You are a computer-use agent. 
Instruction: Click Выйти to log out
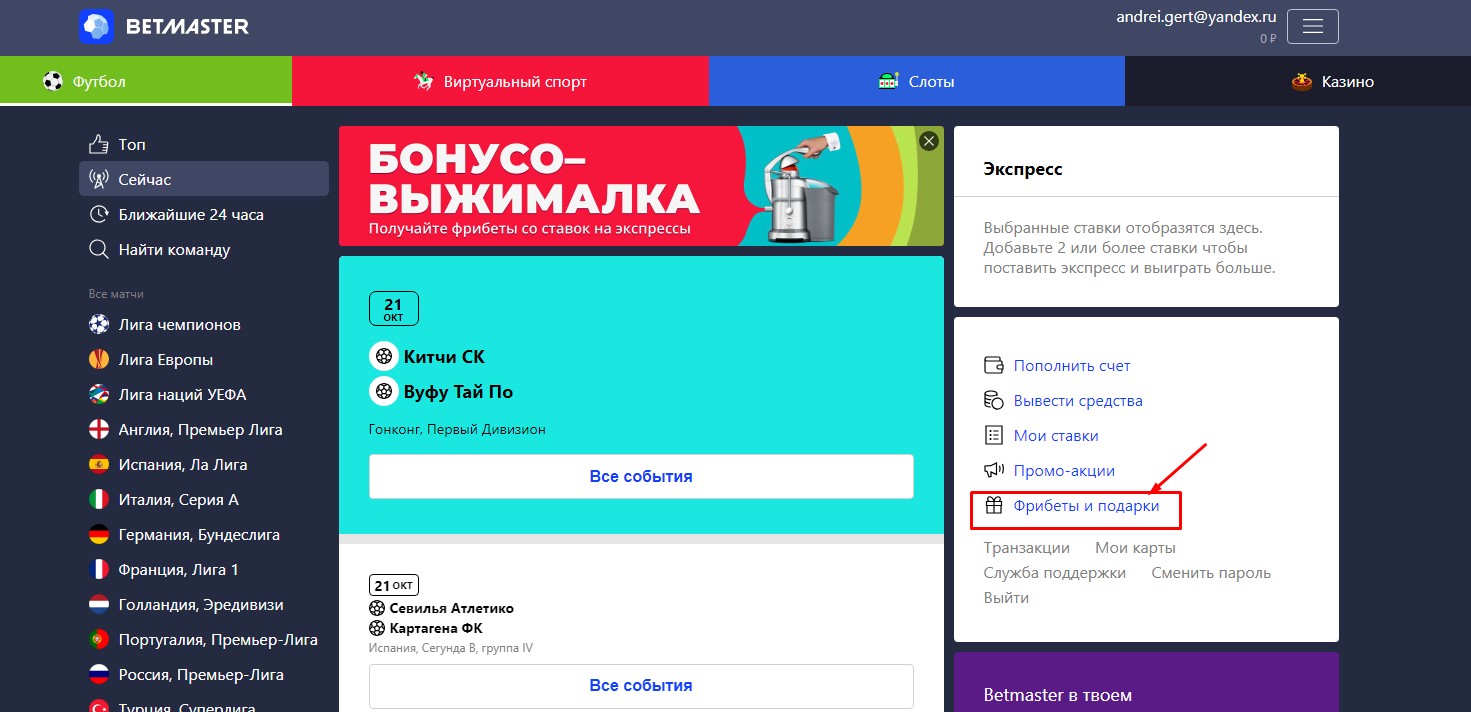point(1006,598)
